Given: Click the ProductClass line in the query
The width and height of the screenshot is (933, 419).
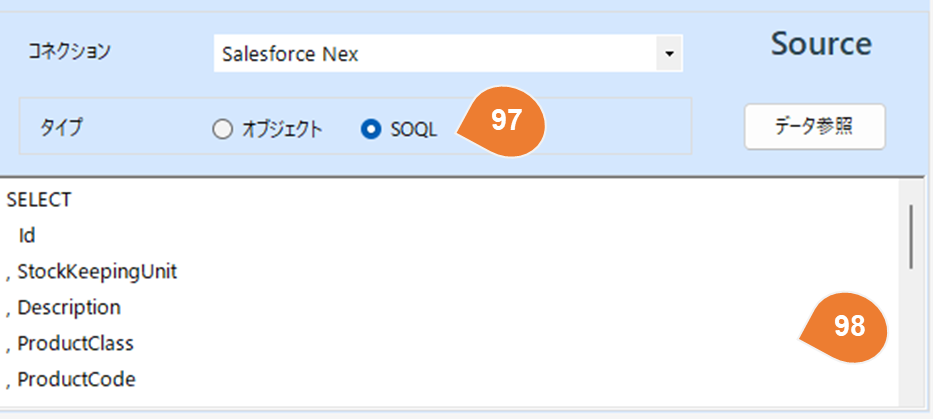Looking at the screenshot, I should coord(75,343).
